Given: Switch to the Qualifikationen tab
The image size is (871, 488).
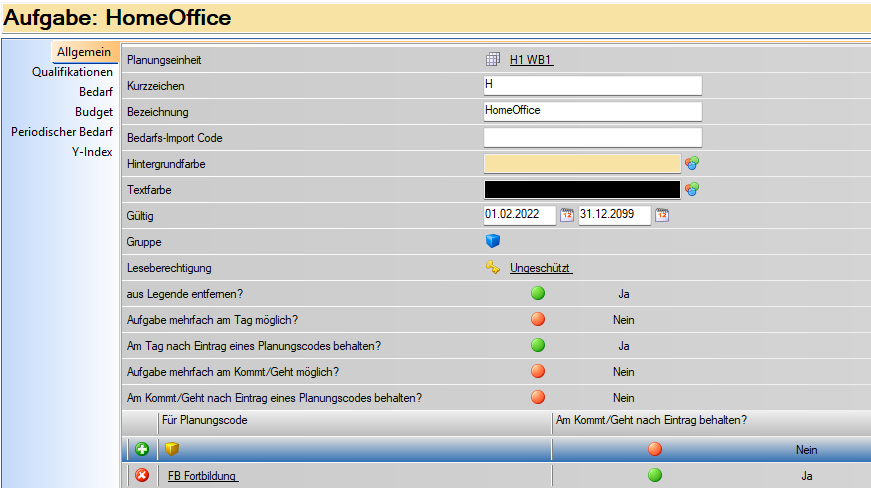Looking at the screenshot, I should point(72,72).
